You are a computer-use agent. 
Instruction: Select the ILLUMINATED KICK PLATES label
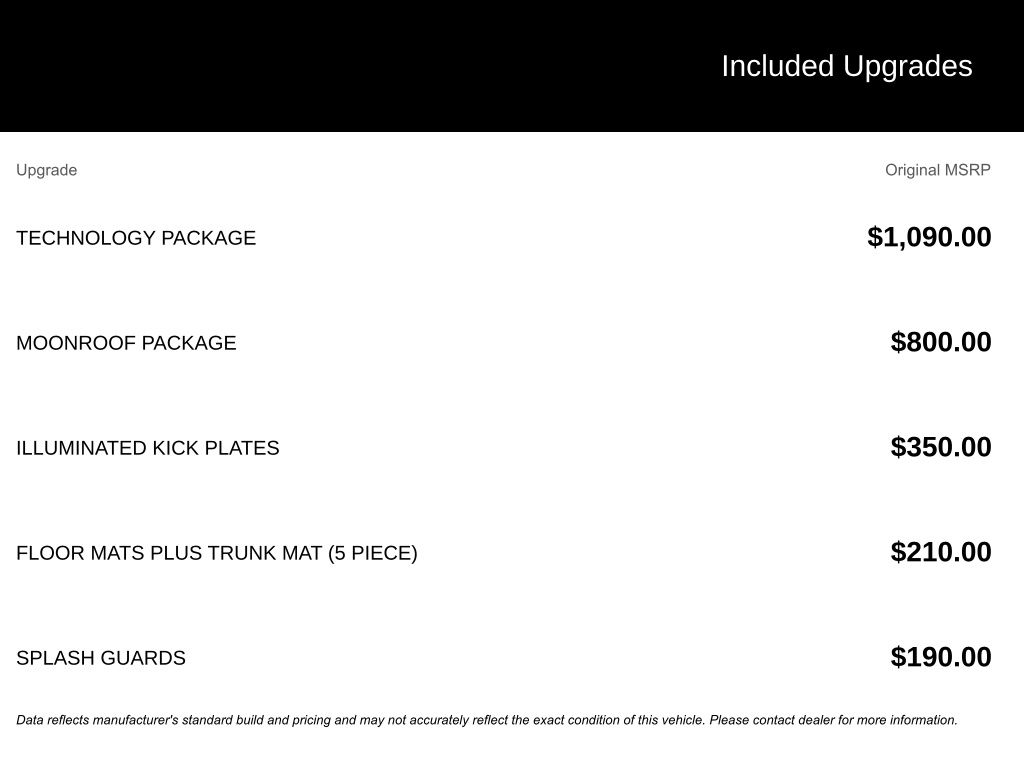point(148,448)
